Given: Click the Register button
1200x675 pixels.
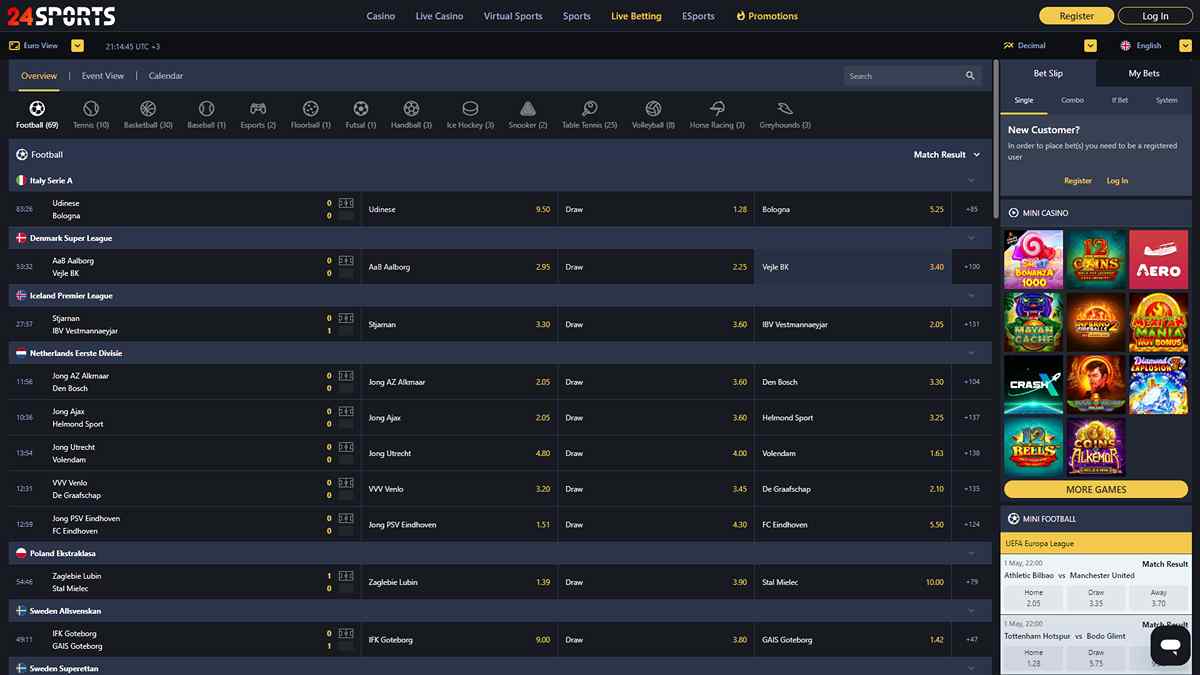Looking at the screenshot, I should (1074, 15).
